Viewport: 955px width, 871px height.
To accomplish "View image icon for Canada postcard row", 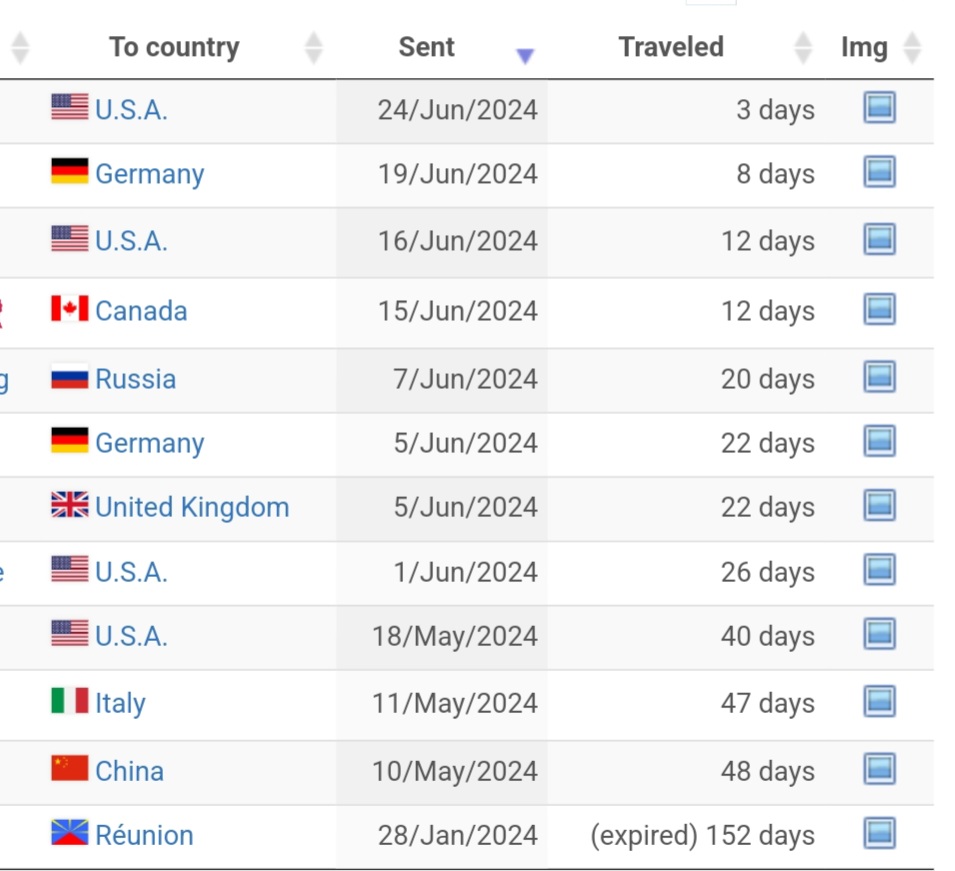I will click(879, 309).
